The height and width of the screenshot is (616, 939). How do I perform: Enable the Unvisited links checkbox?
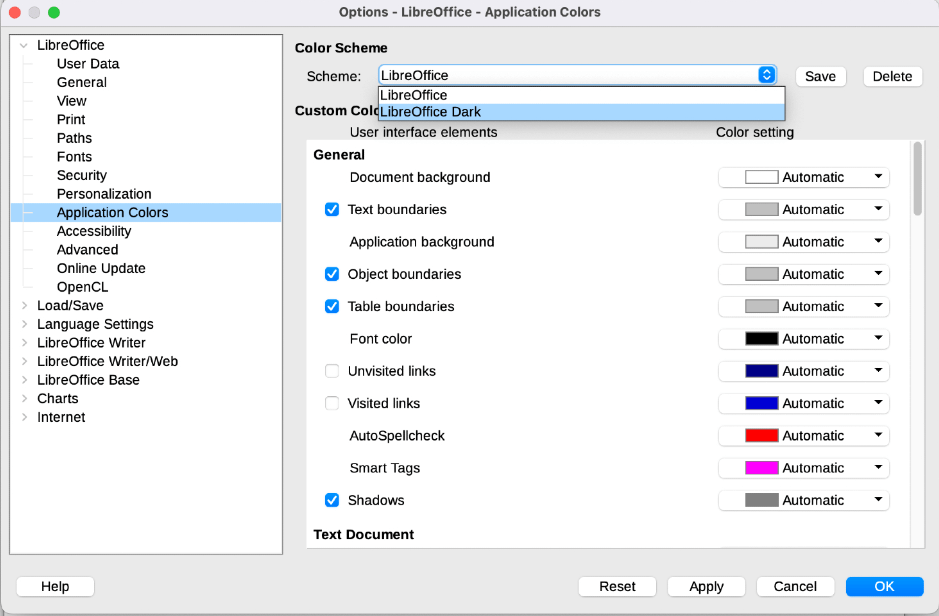[331, 370]
